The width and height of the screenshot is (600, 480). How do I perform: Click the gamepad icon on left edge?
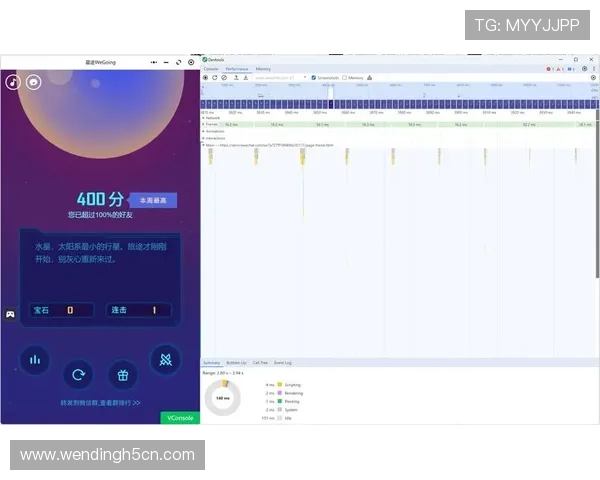[x=10, y=314]
